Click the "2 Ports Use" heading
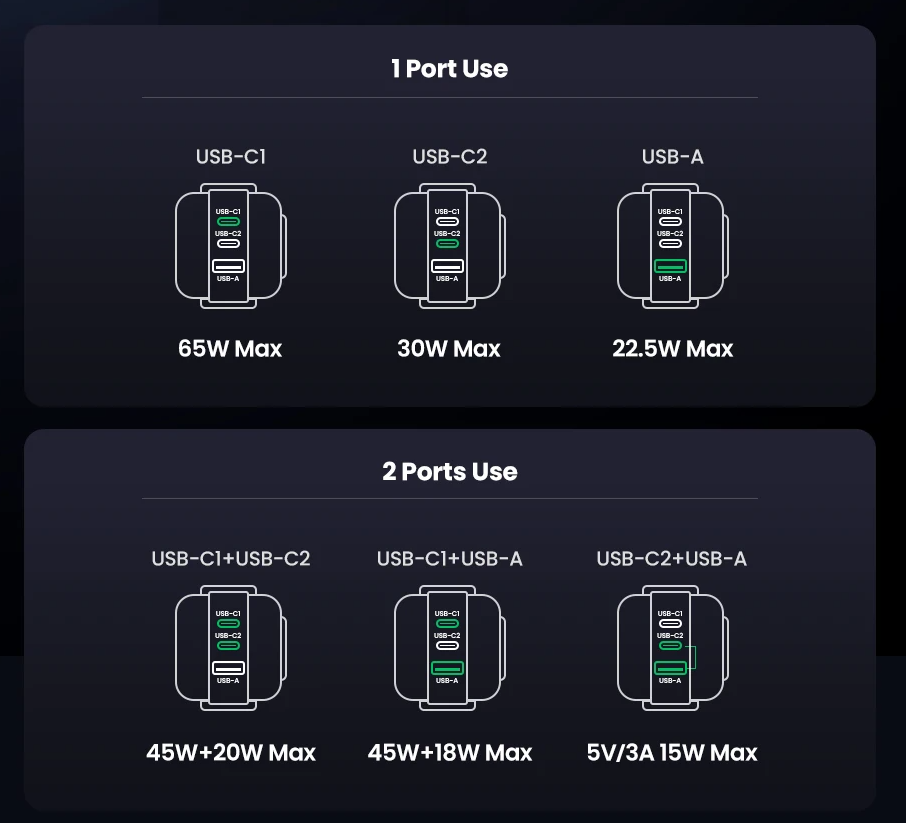The height and width of the screenshot is (823, 906). tap(449, 471)
